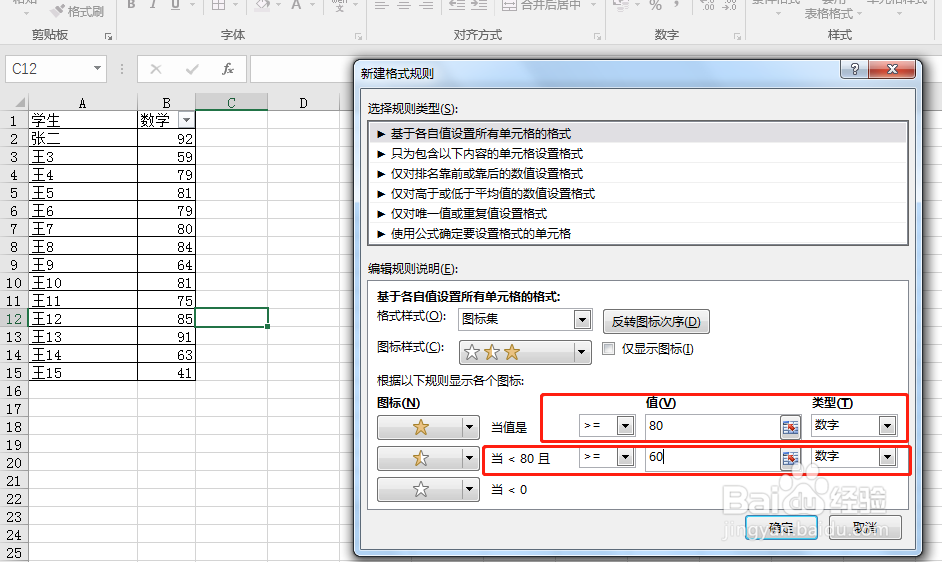Click cell containing 王9
The image size is (942, 562).
pos(83,264)
